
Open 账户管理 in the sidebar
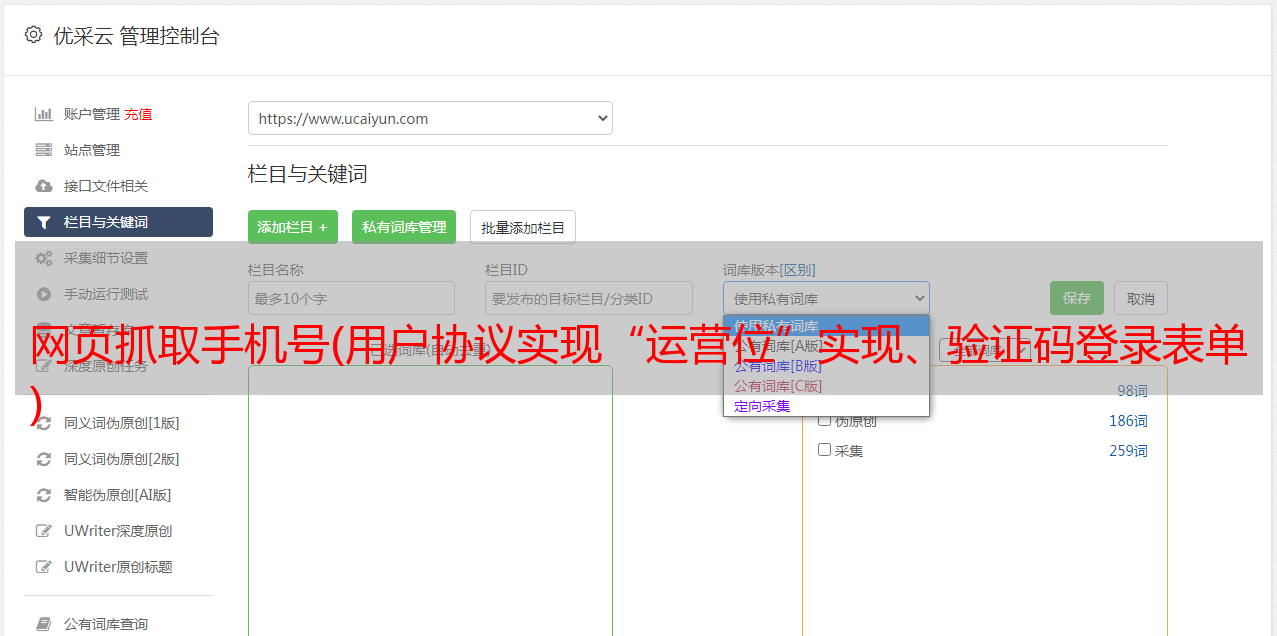[x=92, y=114]
